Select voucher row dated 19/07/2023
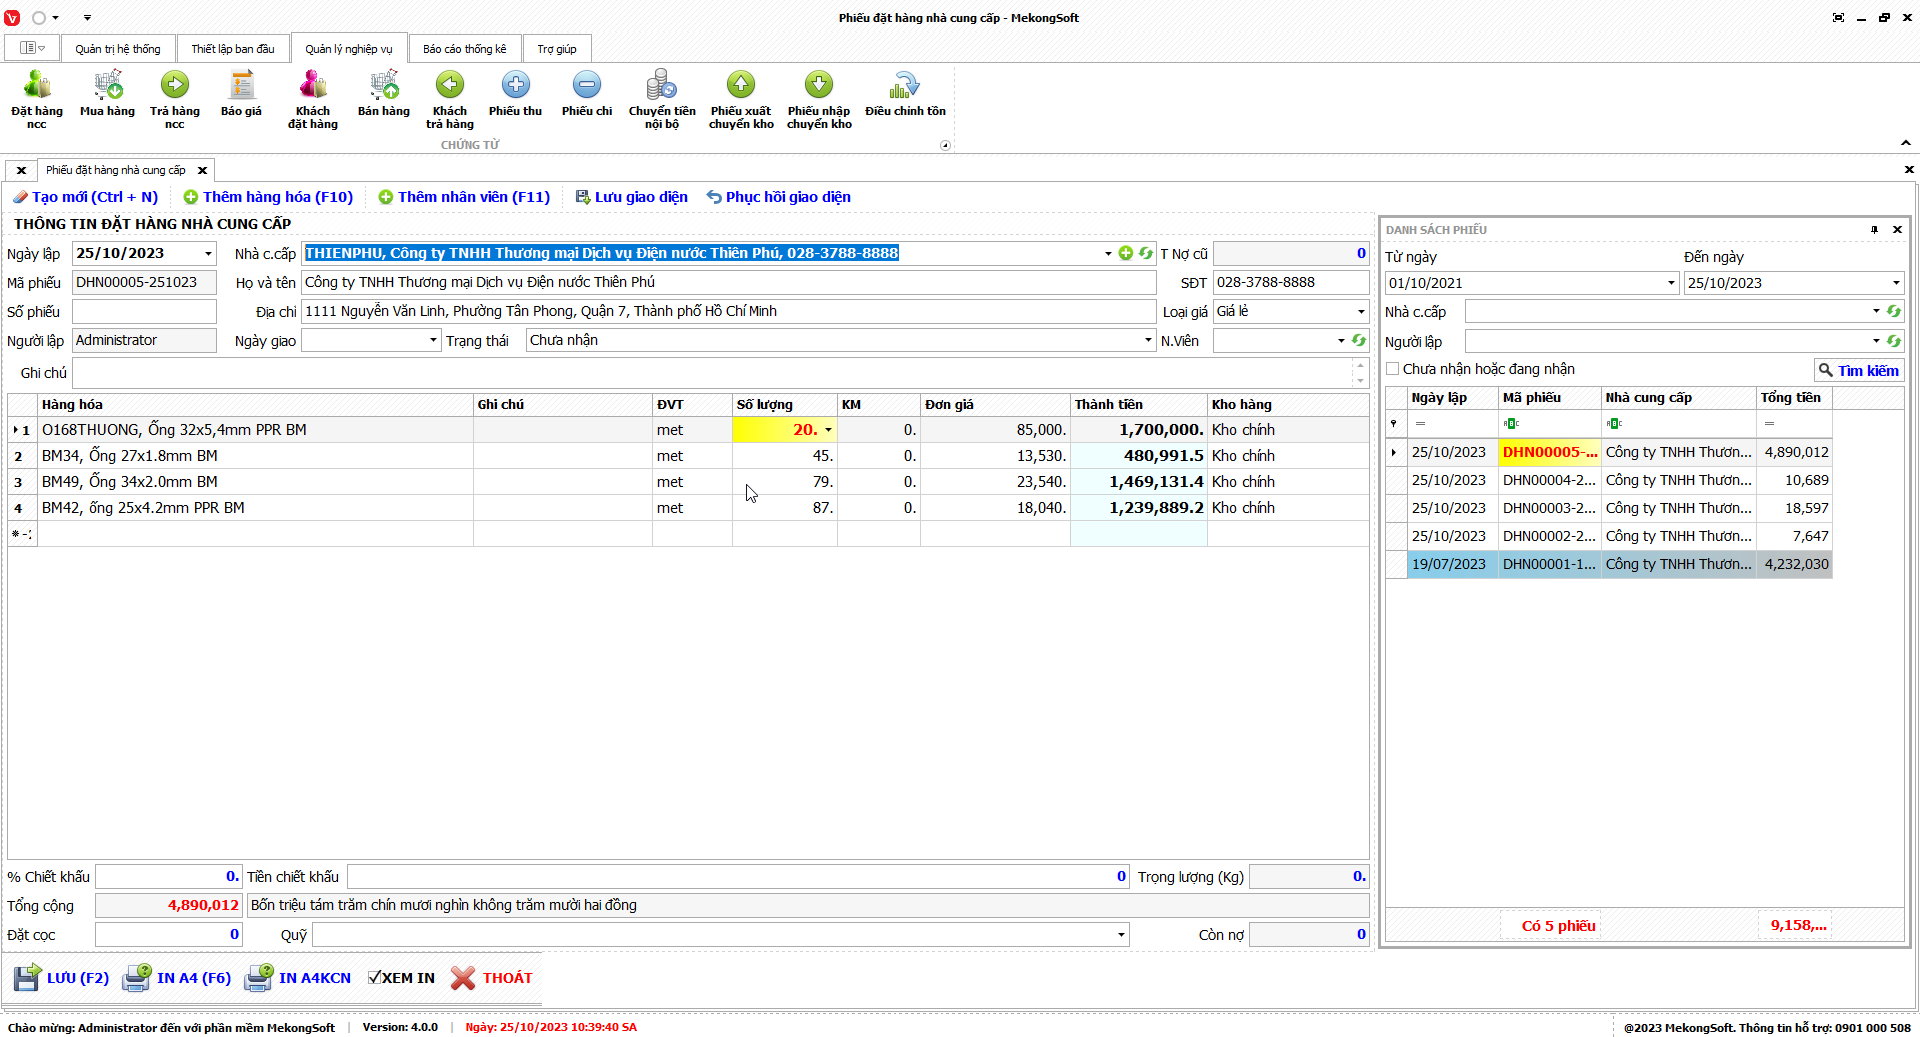Image resolution: width=1920 pixels, height=1037 pixels. click(x=1448, y=564)
